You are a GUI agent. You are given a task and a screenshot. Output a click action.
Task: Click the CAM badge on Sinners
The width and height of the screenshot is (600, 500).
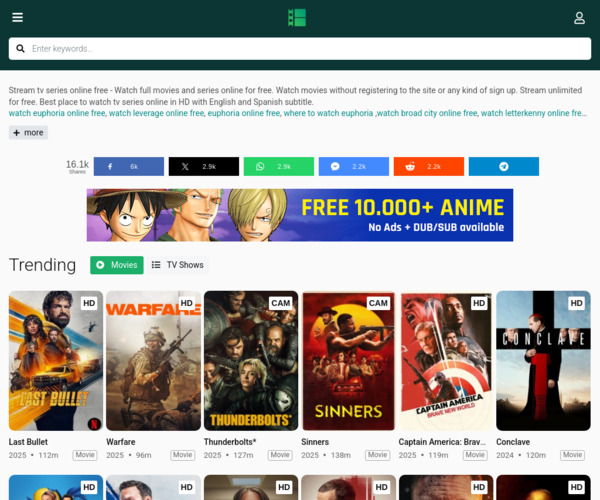378,303
